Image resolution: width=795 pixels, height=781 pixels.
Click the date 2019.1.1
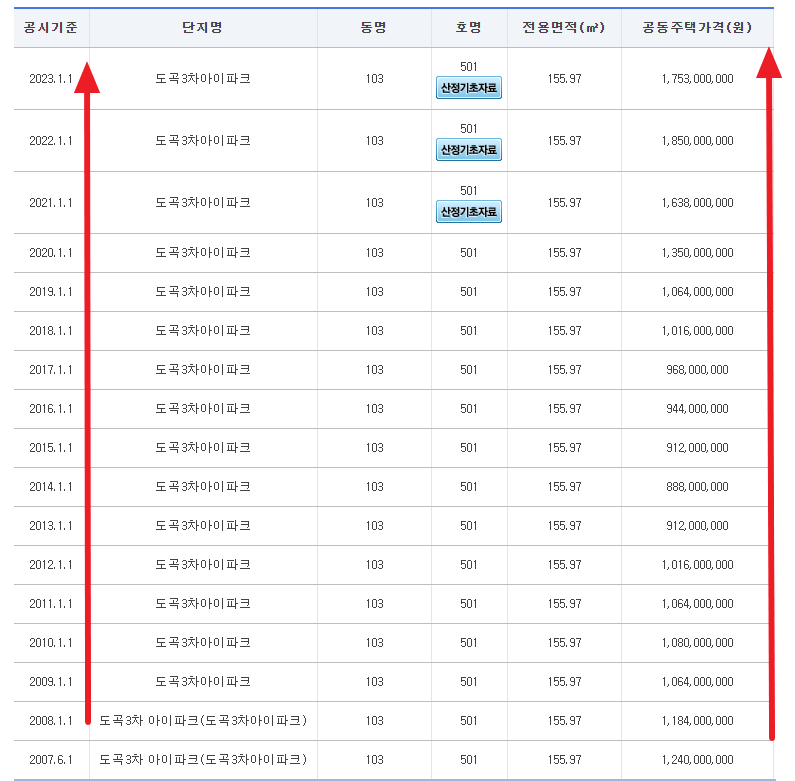click(51, 292)
